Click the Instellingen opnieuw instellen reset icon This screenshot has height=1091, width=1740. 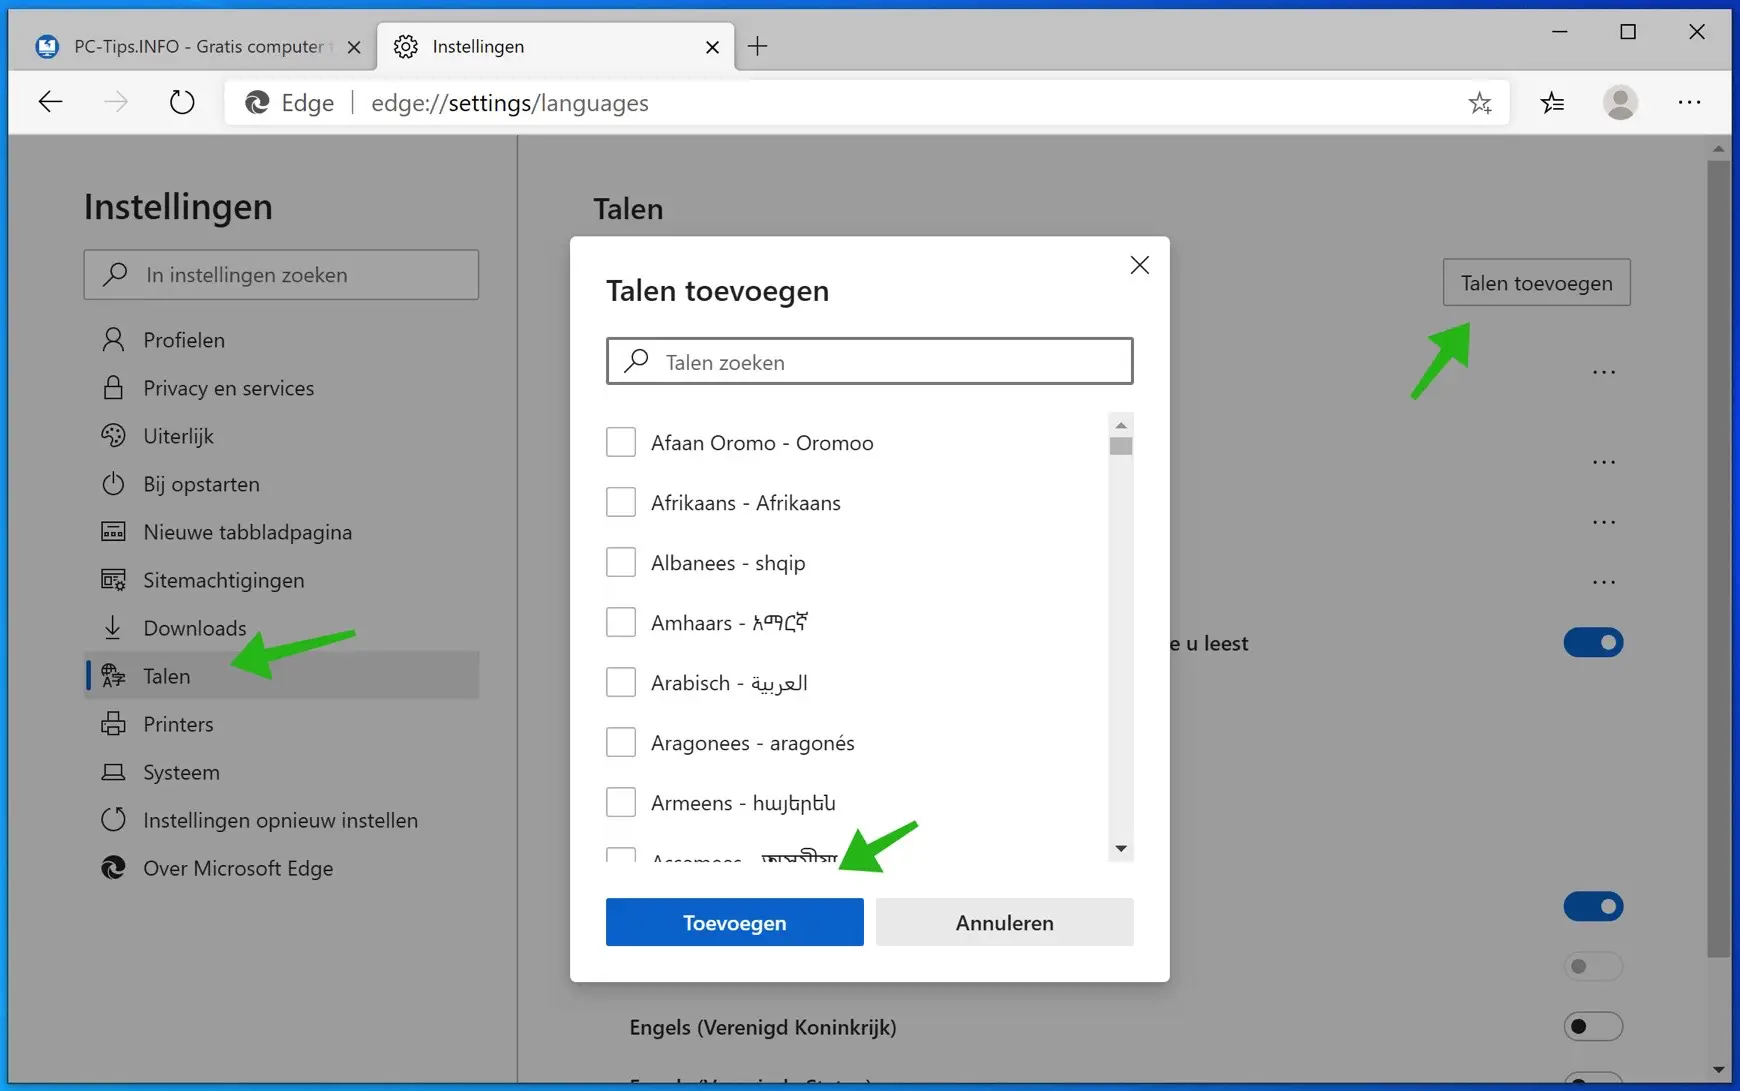click(113, 820)
